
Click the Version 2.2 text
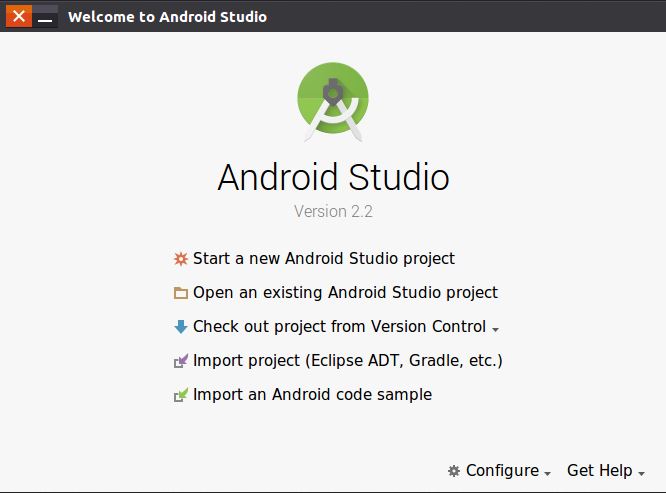[333, 211]
